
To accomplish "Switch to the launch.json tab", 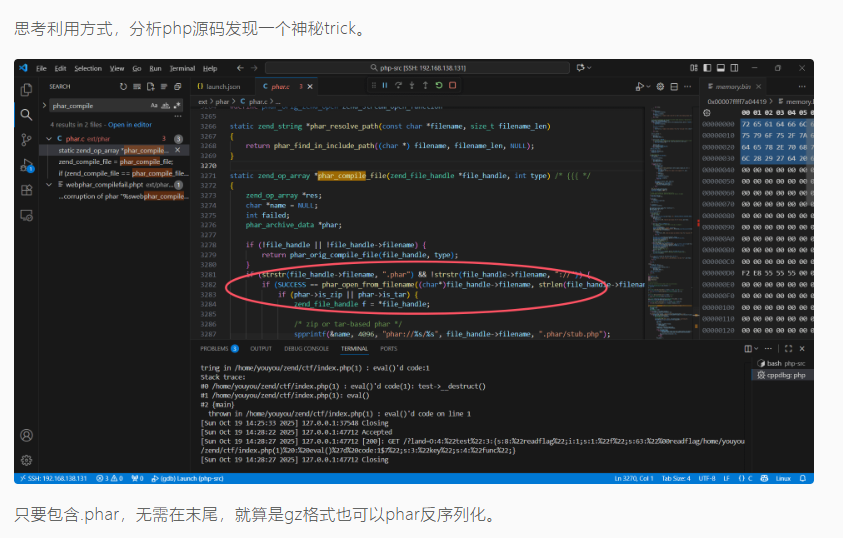I will [x=222, y=86].
